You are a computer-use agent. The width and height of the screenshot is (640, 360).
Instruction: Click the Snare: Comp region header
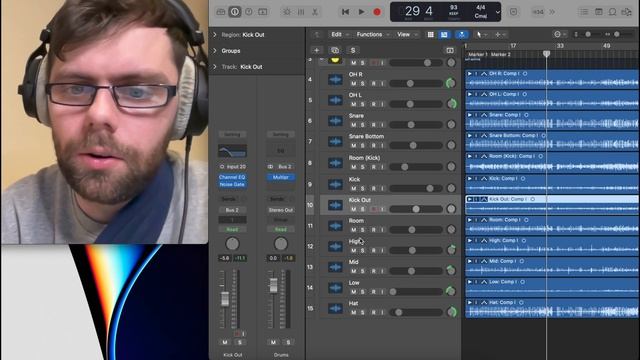pyautogui.click(x=552, y=115)
